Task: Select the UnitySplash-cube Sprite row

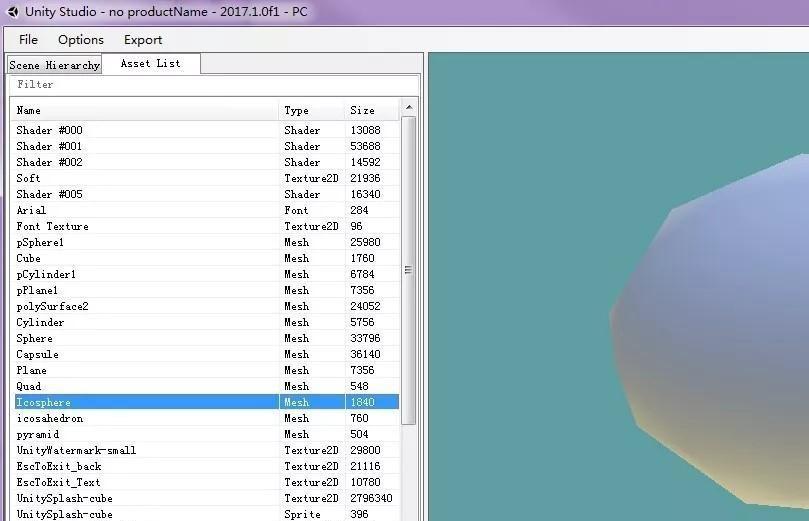Action: pos(206,514)
